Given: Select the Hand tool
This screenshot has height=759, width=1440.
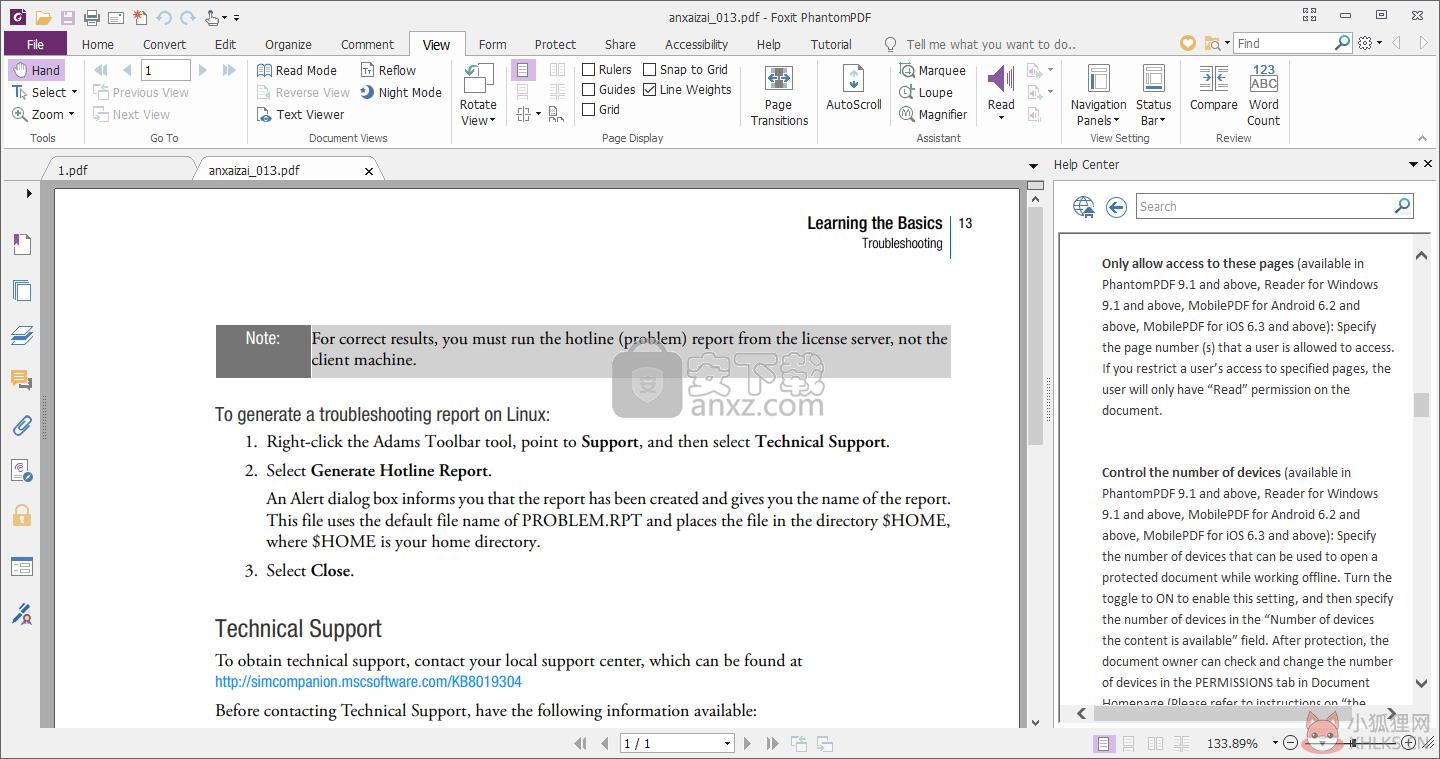Looking at the screenshot, I should click(x=37, y=70).
